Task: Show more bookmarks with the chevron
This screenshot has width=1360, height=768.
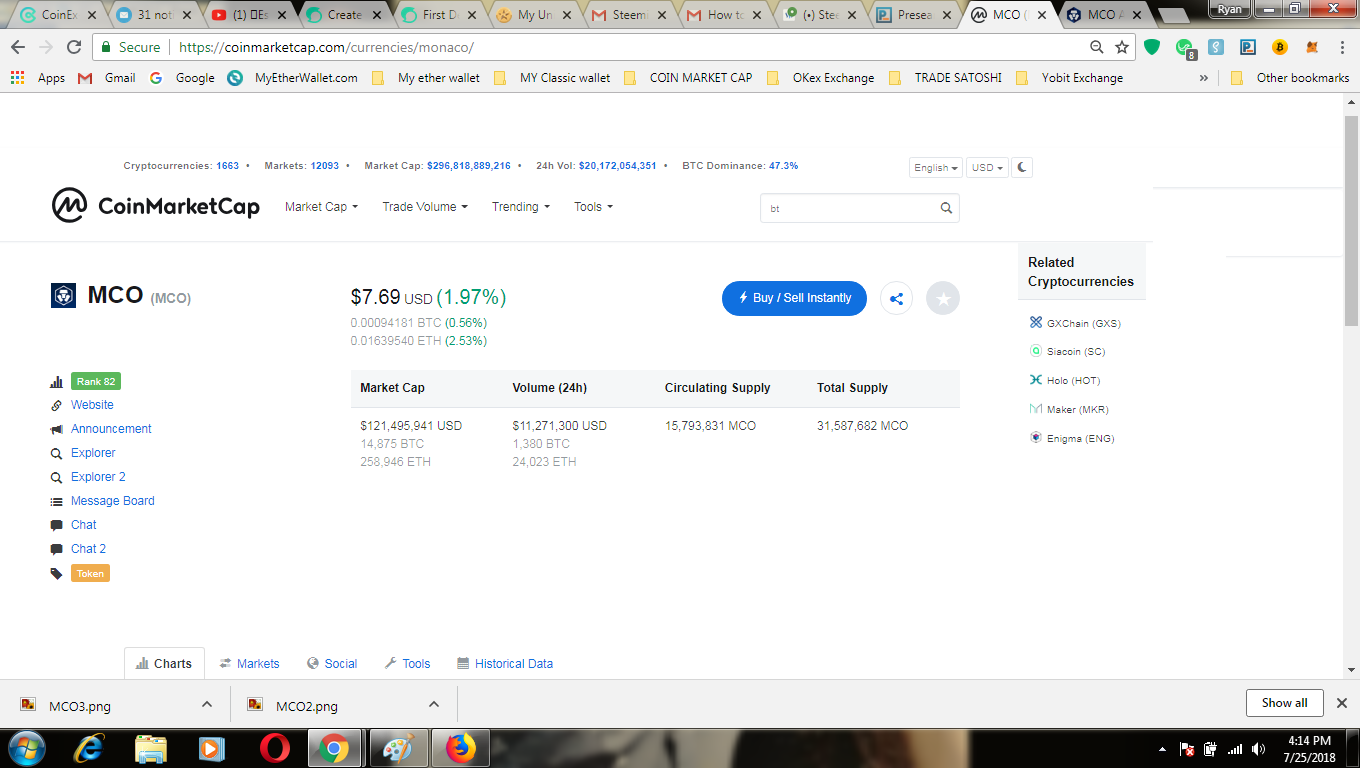Action: 1203,78
